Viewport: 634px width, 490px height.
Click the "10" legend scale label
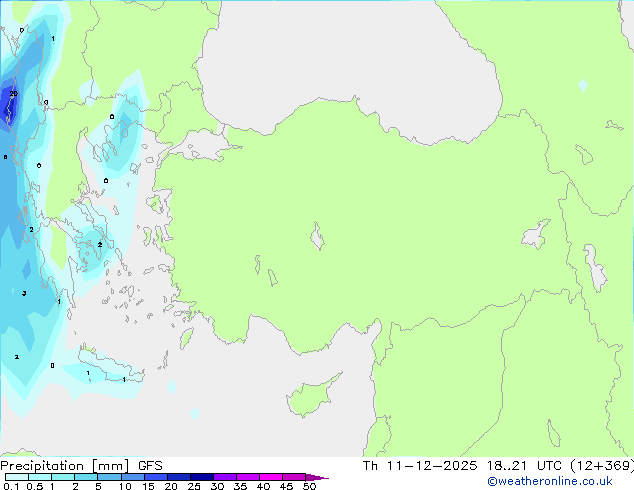(x=125, y=486)
